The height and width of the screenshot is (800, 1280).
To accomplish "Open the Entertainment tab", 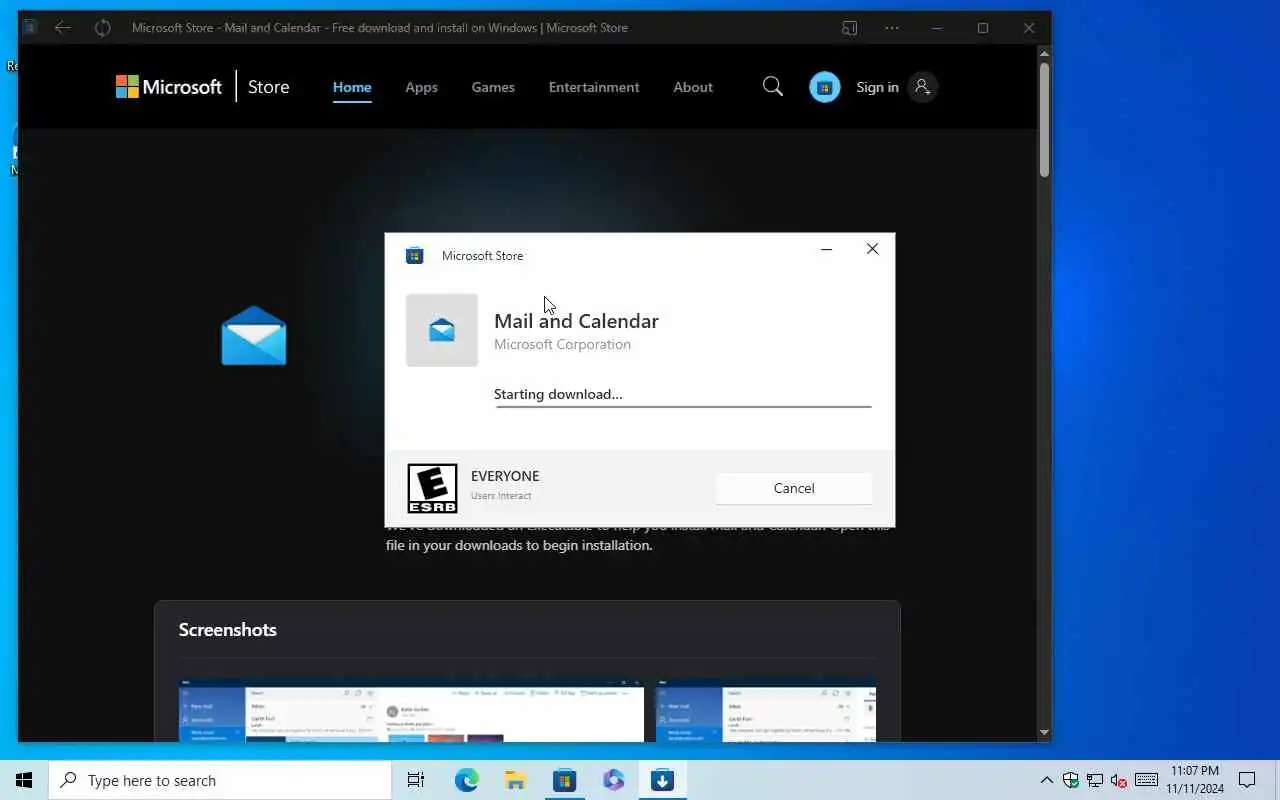I will click(594, 87).
